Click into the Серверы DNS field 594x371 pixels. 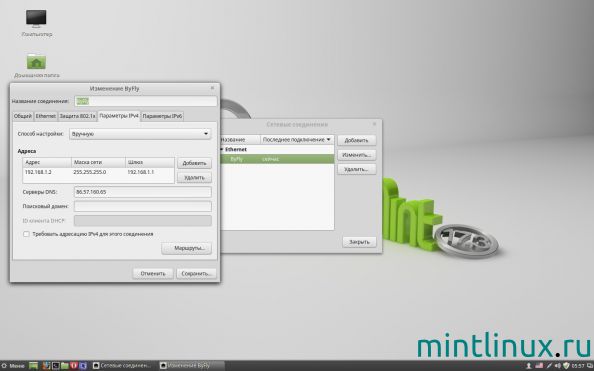[x=142, y=192]
